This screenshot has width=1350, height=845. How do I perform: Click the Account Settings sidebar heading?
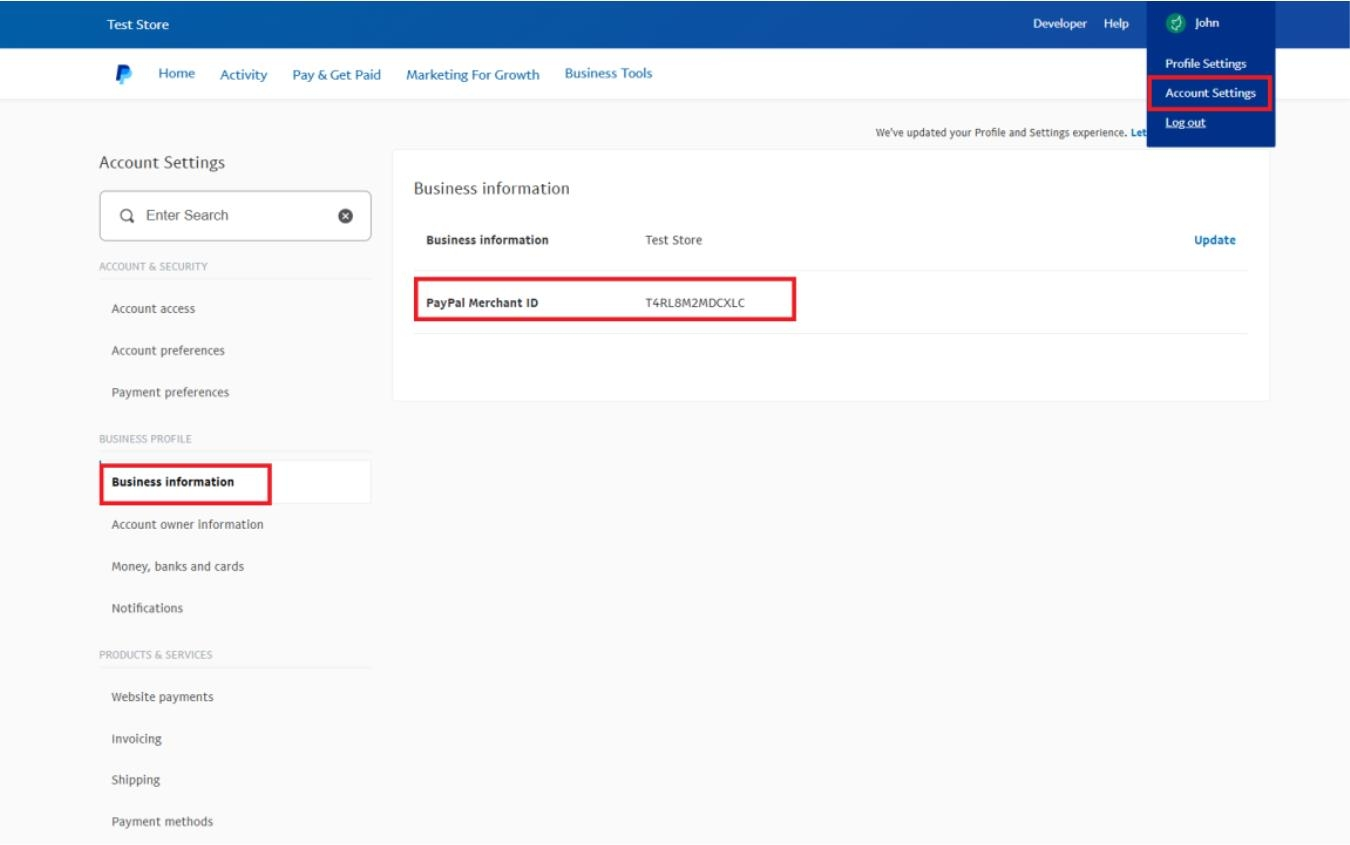click(x=162, y=163)
